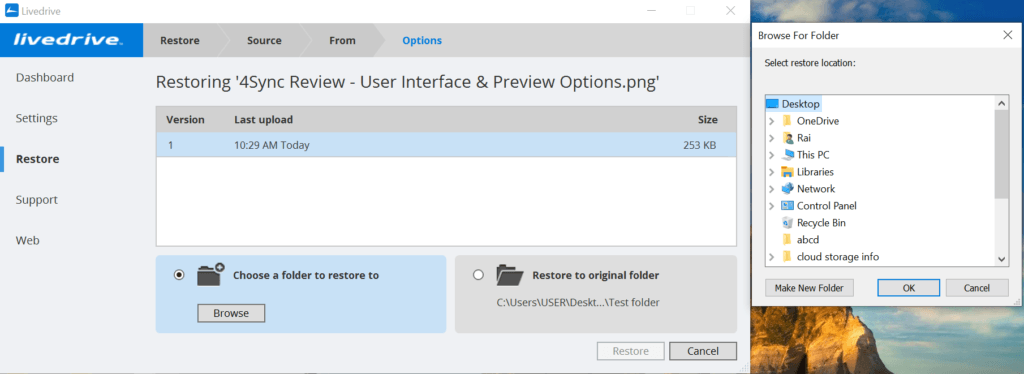Go to the Source breadcrumb step
This screenshot has width=1024, height=374.
click(264, 40)
